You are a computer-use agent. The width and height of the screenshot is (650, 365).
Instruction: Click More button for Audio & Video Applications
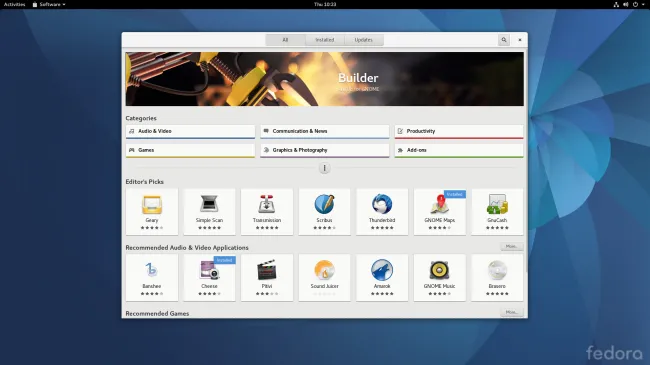512,246
